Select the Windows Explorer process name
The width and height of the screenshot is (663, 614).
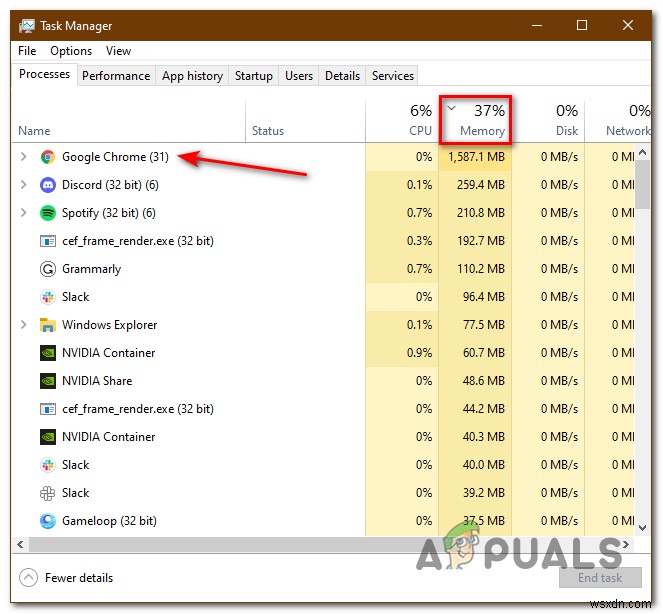point(110,325)
